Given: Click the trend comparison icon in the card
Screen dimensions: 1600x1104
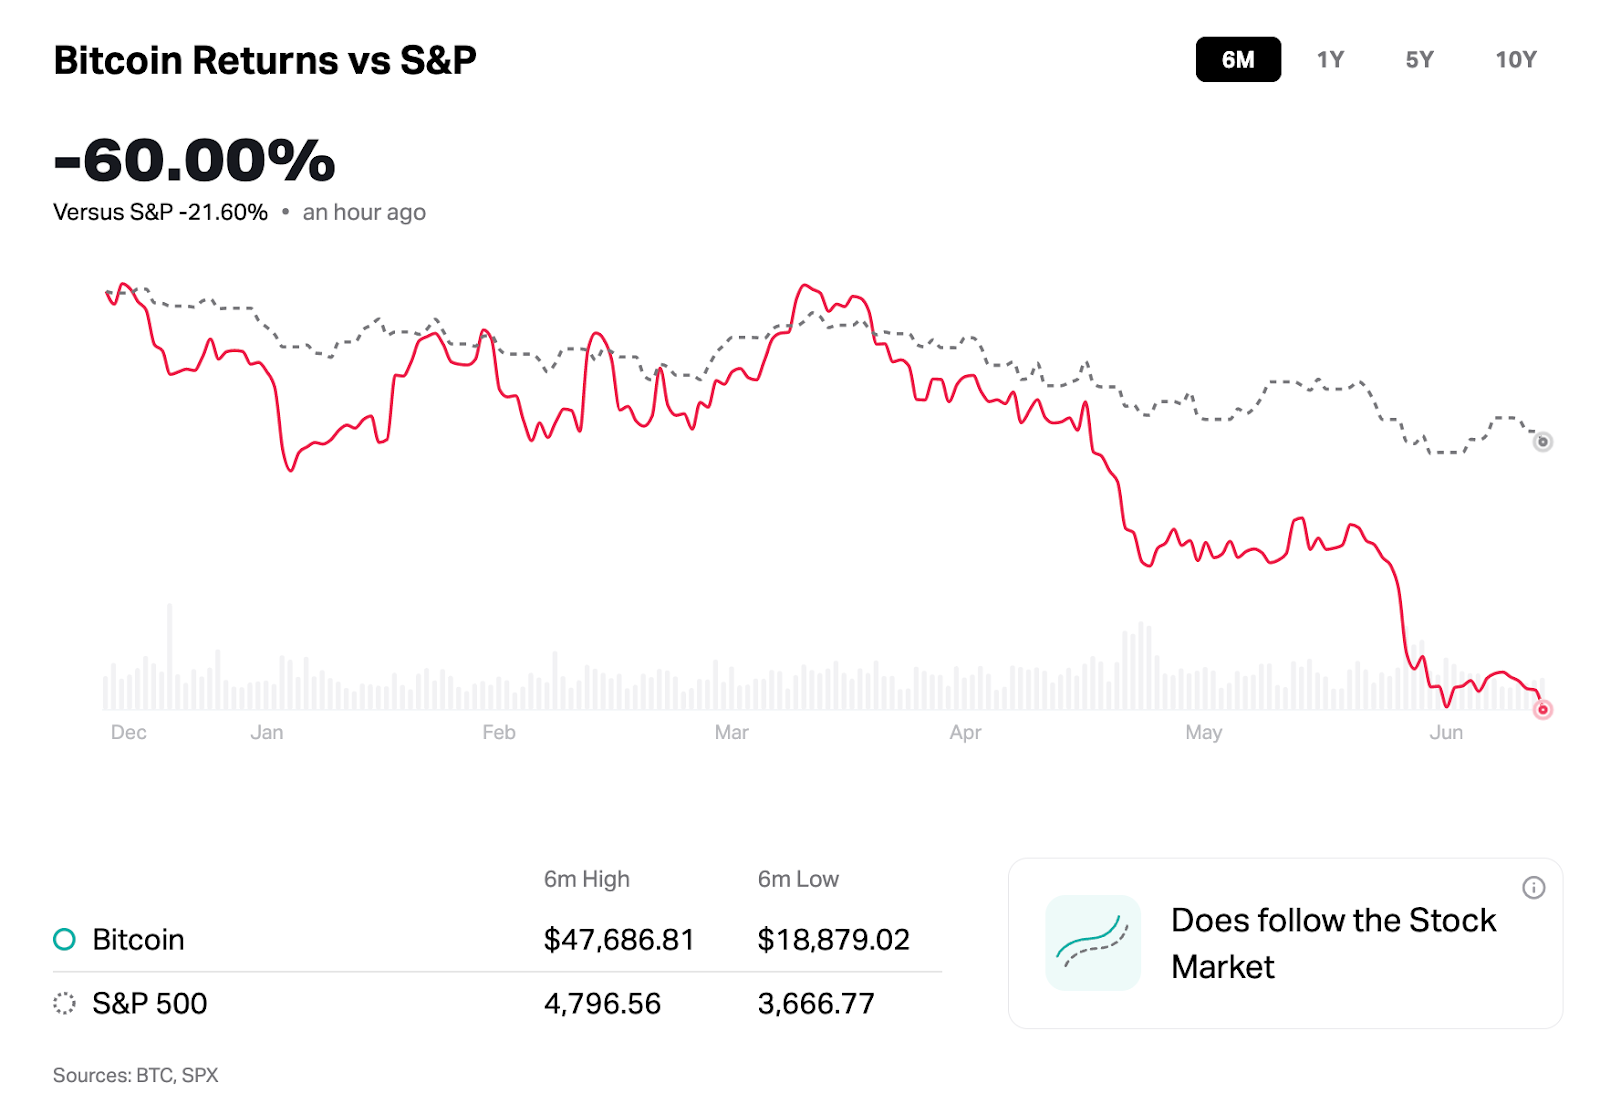Looking at the screenshot, I should [1093, 942].
